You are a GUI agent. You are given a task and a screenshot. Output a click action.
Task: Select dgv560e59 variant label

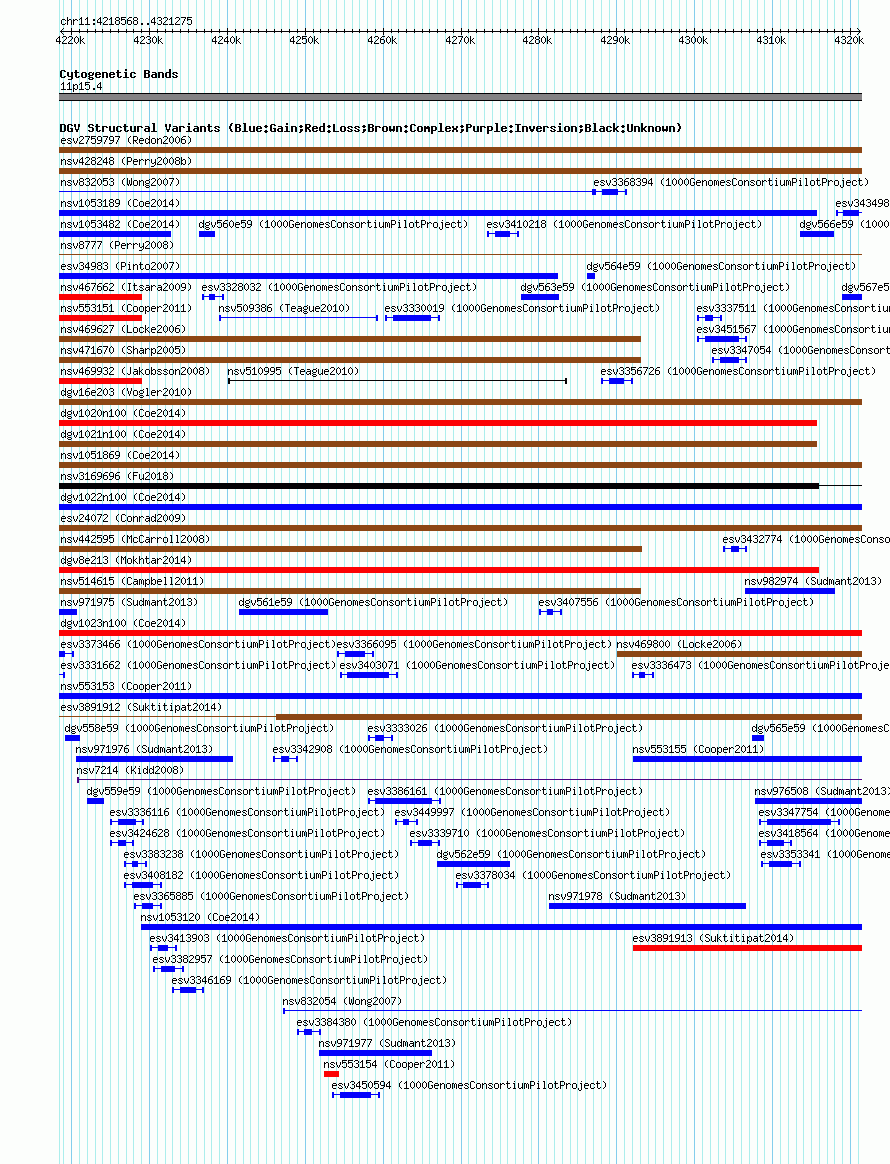pyautogui.click(x=333, y=223)
